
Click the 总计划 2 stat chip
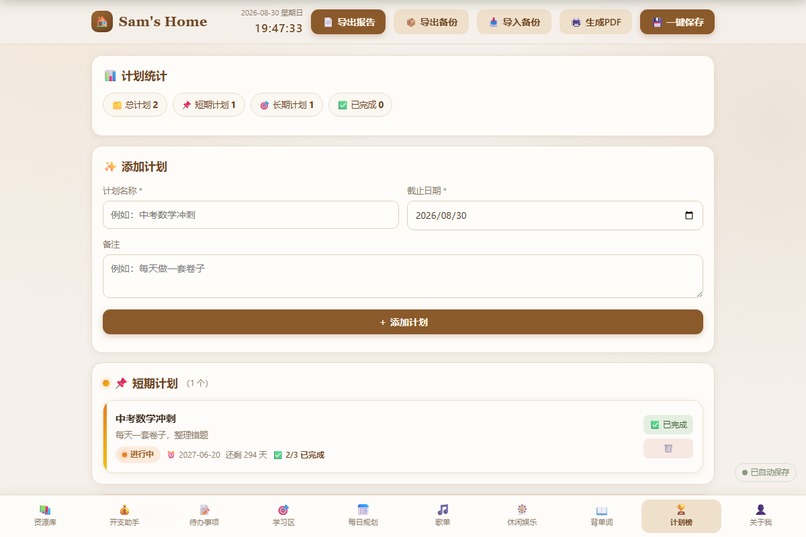coord(135,105)
